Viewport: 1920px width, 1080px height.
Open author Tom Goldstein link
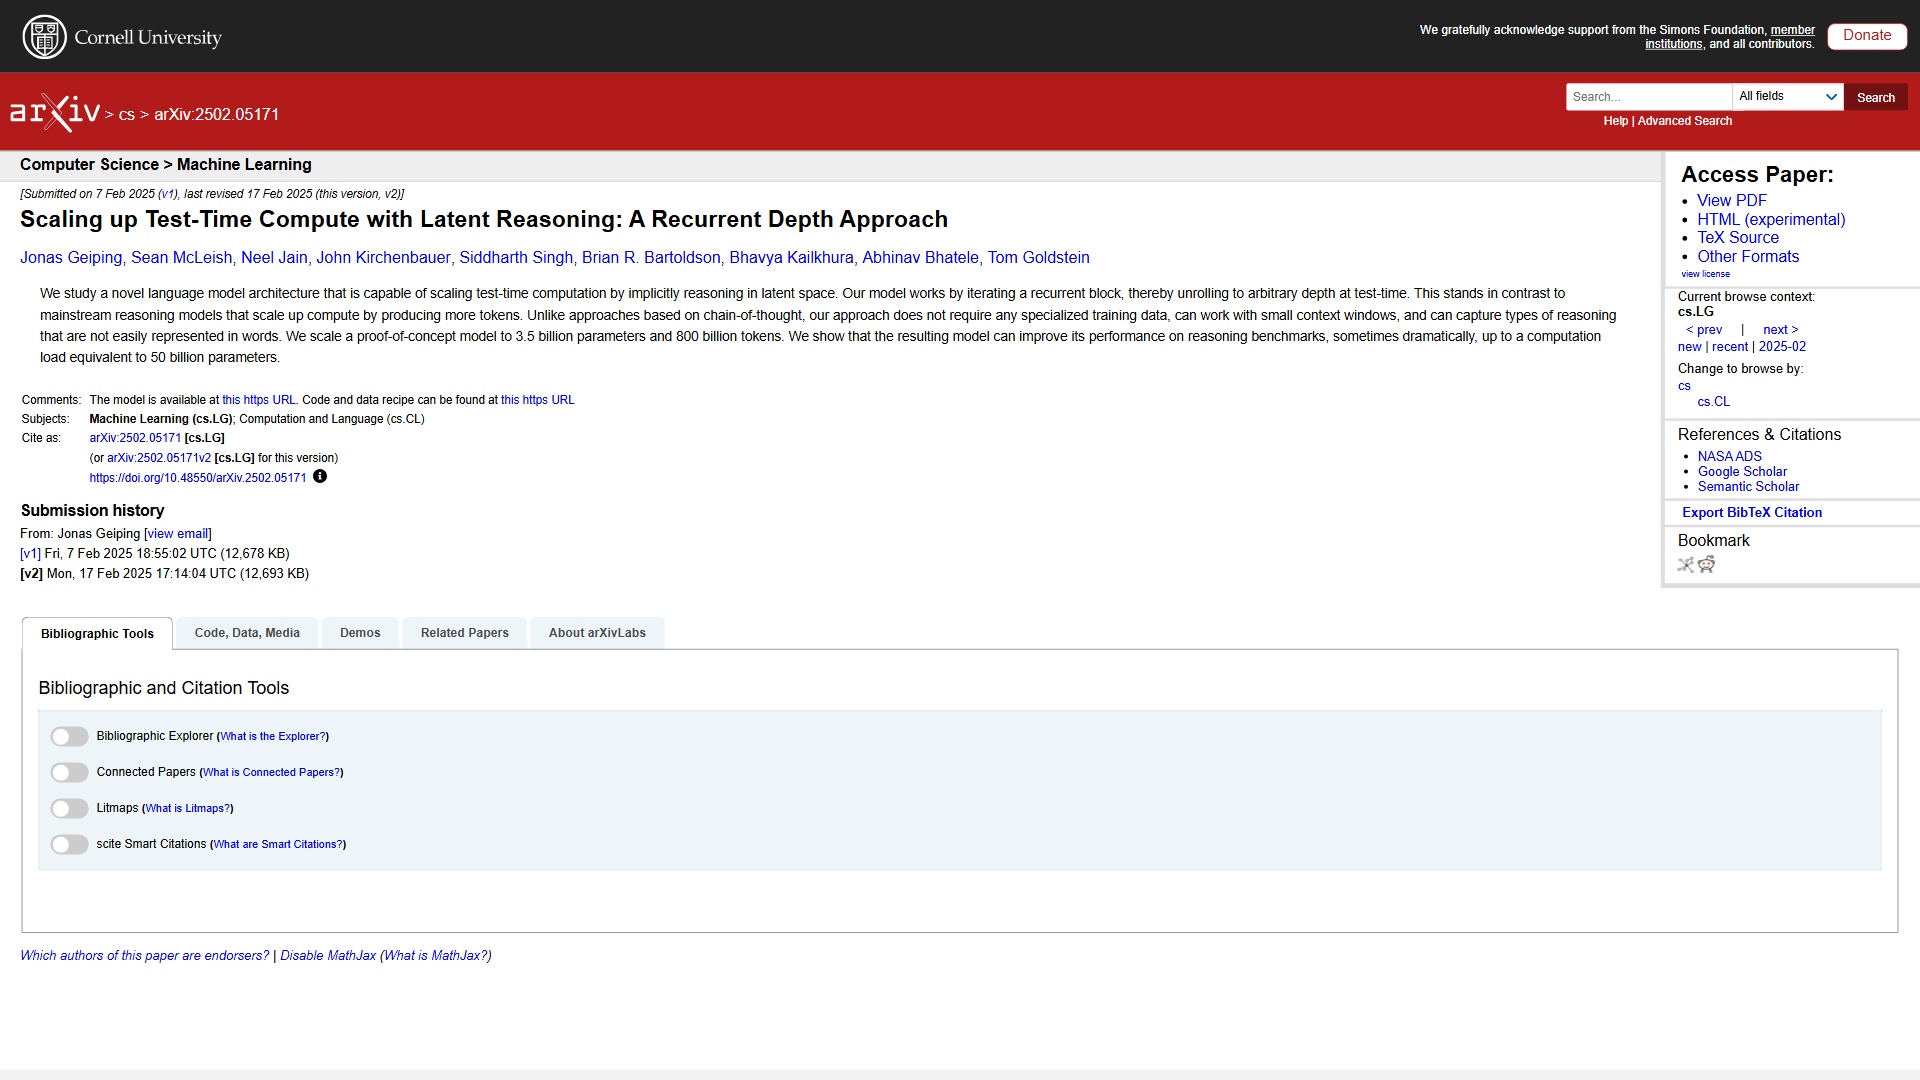1038,257
